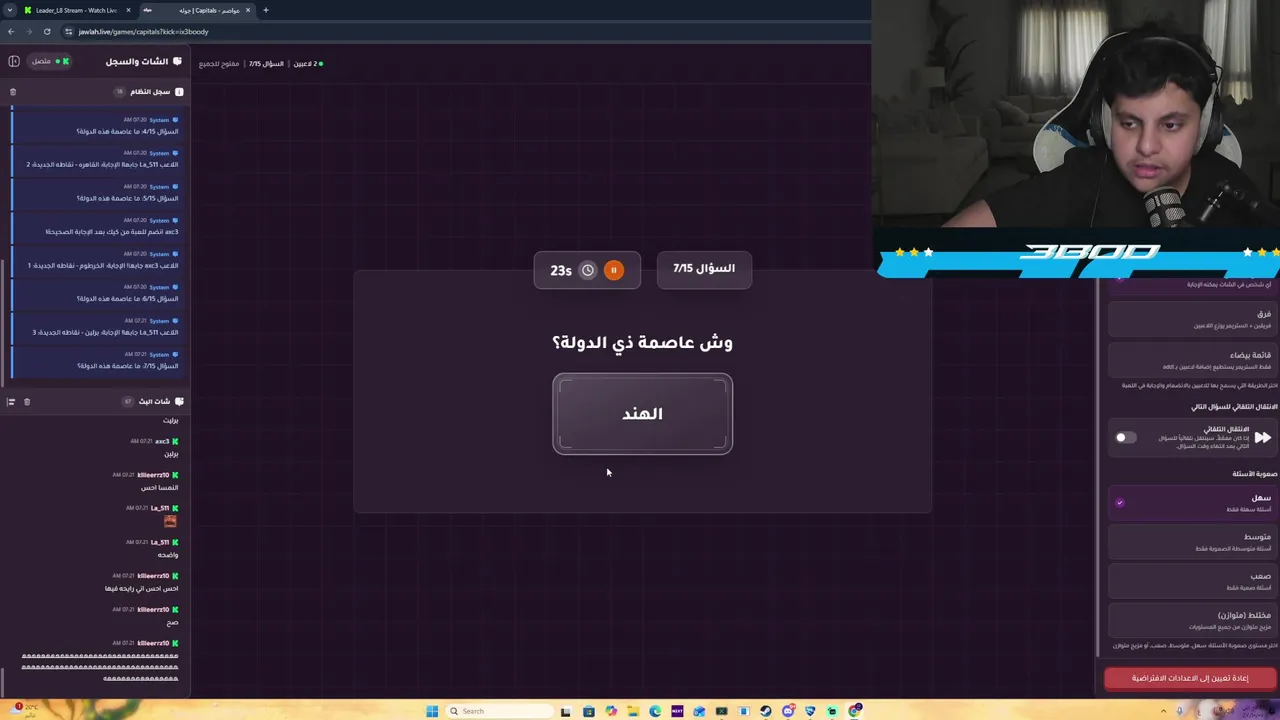Select the متوسط difficulty option

pyautogui.click(x=1192, y=542)
